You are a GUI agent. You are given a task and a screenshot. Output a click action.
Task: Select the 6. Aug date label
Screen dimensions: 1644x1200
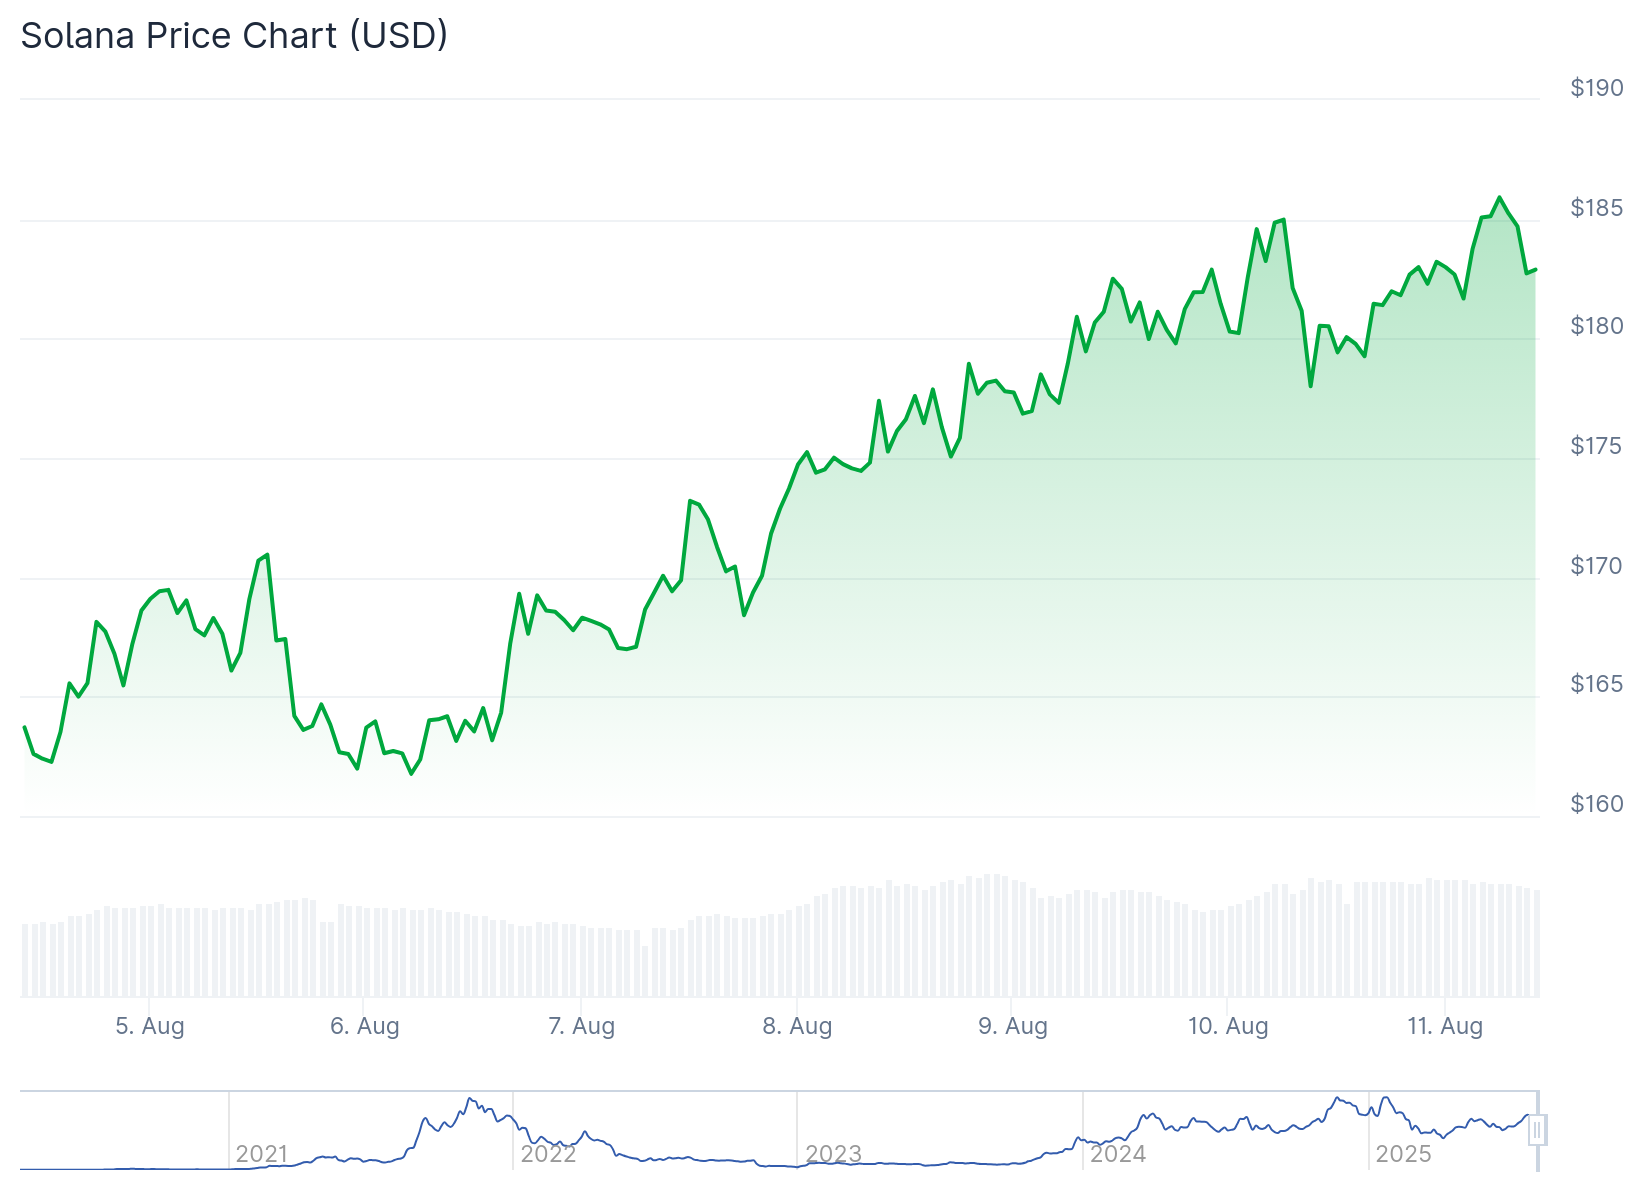pyautogui.click(x=365, y=1026)
